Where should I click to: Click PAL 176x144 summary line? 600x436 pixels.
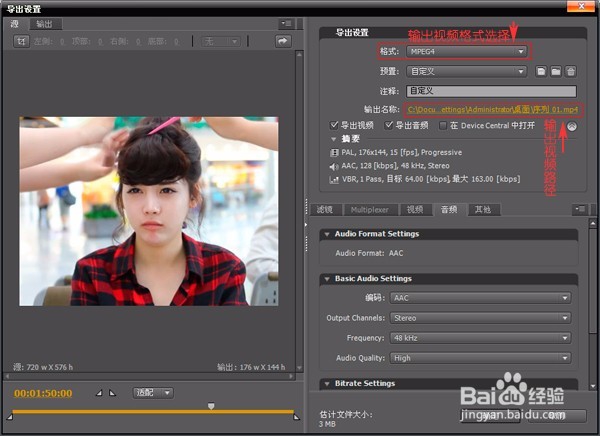click(x=401, y=152)
